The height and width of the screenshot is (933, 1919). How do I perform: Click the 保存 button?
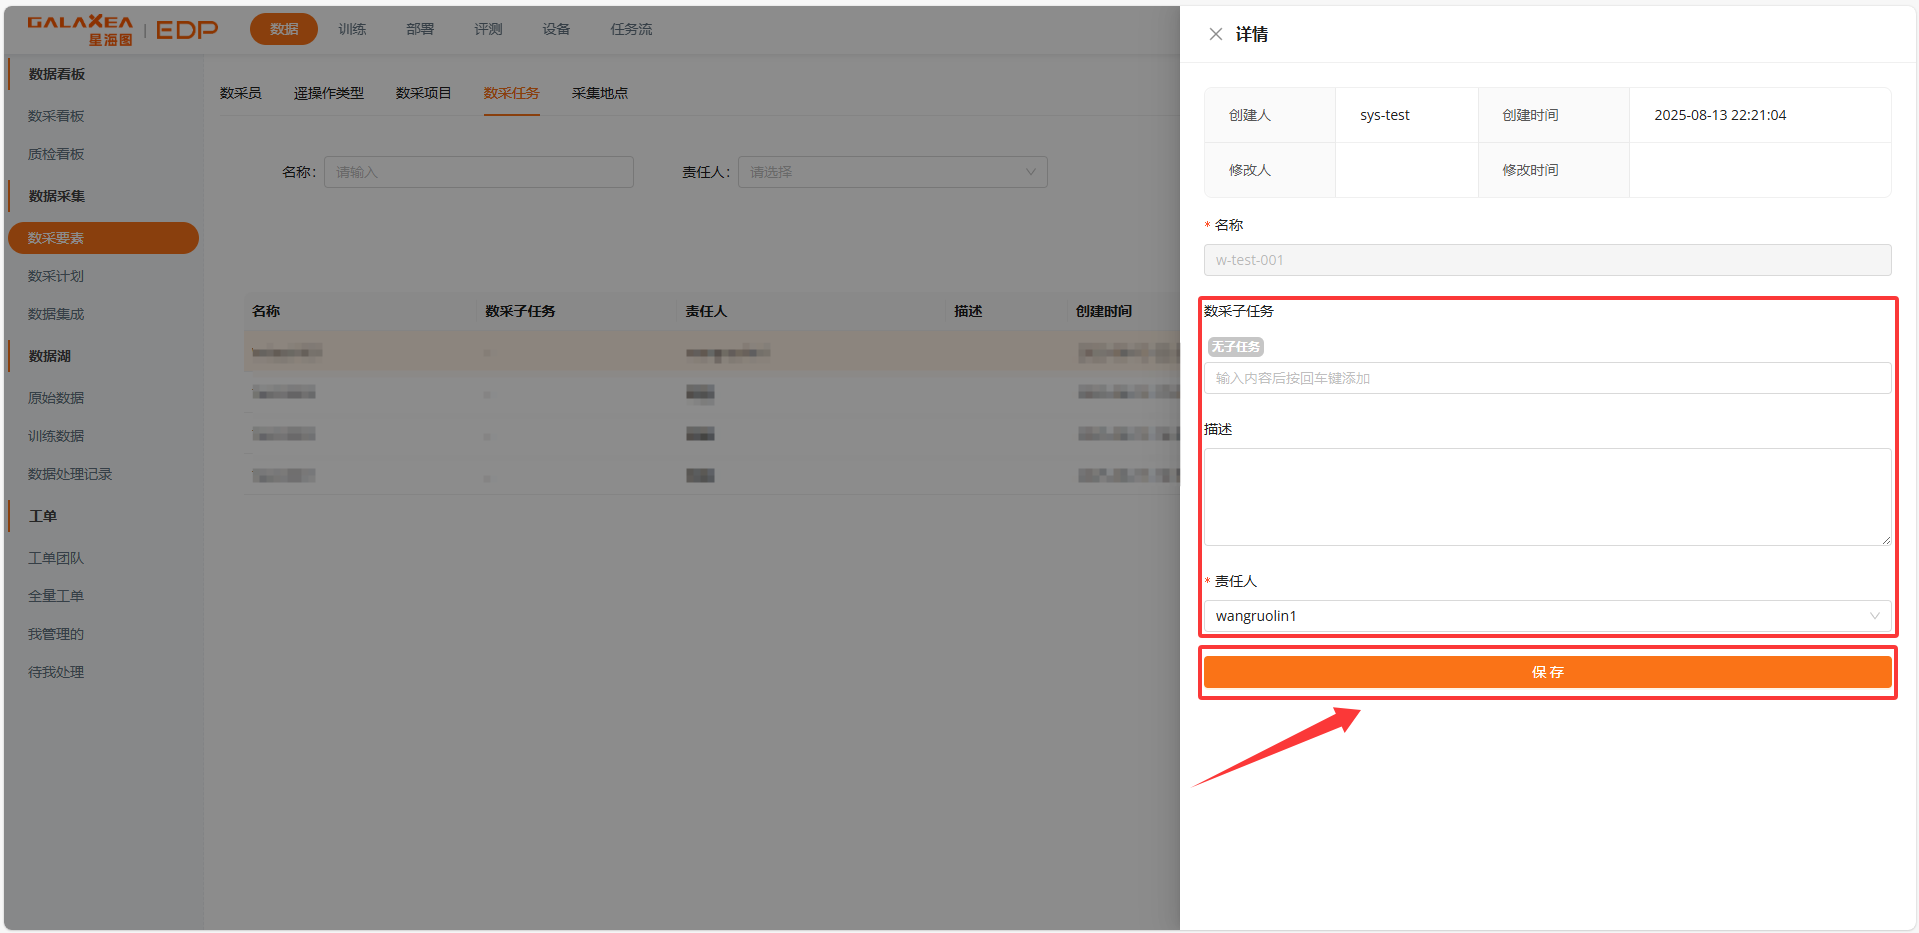tap(1547, 671)
